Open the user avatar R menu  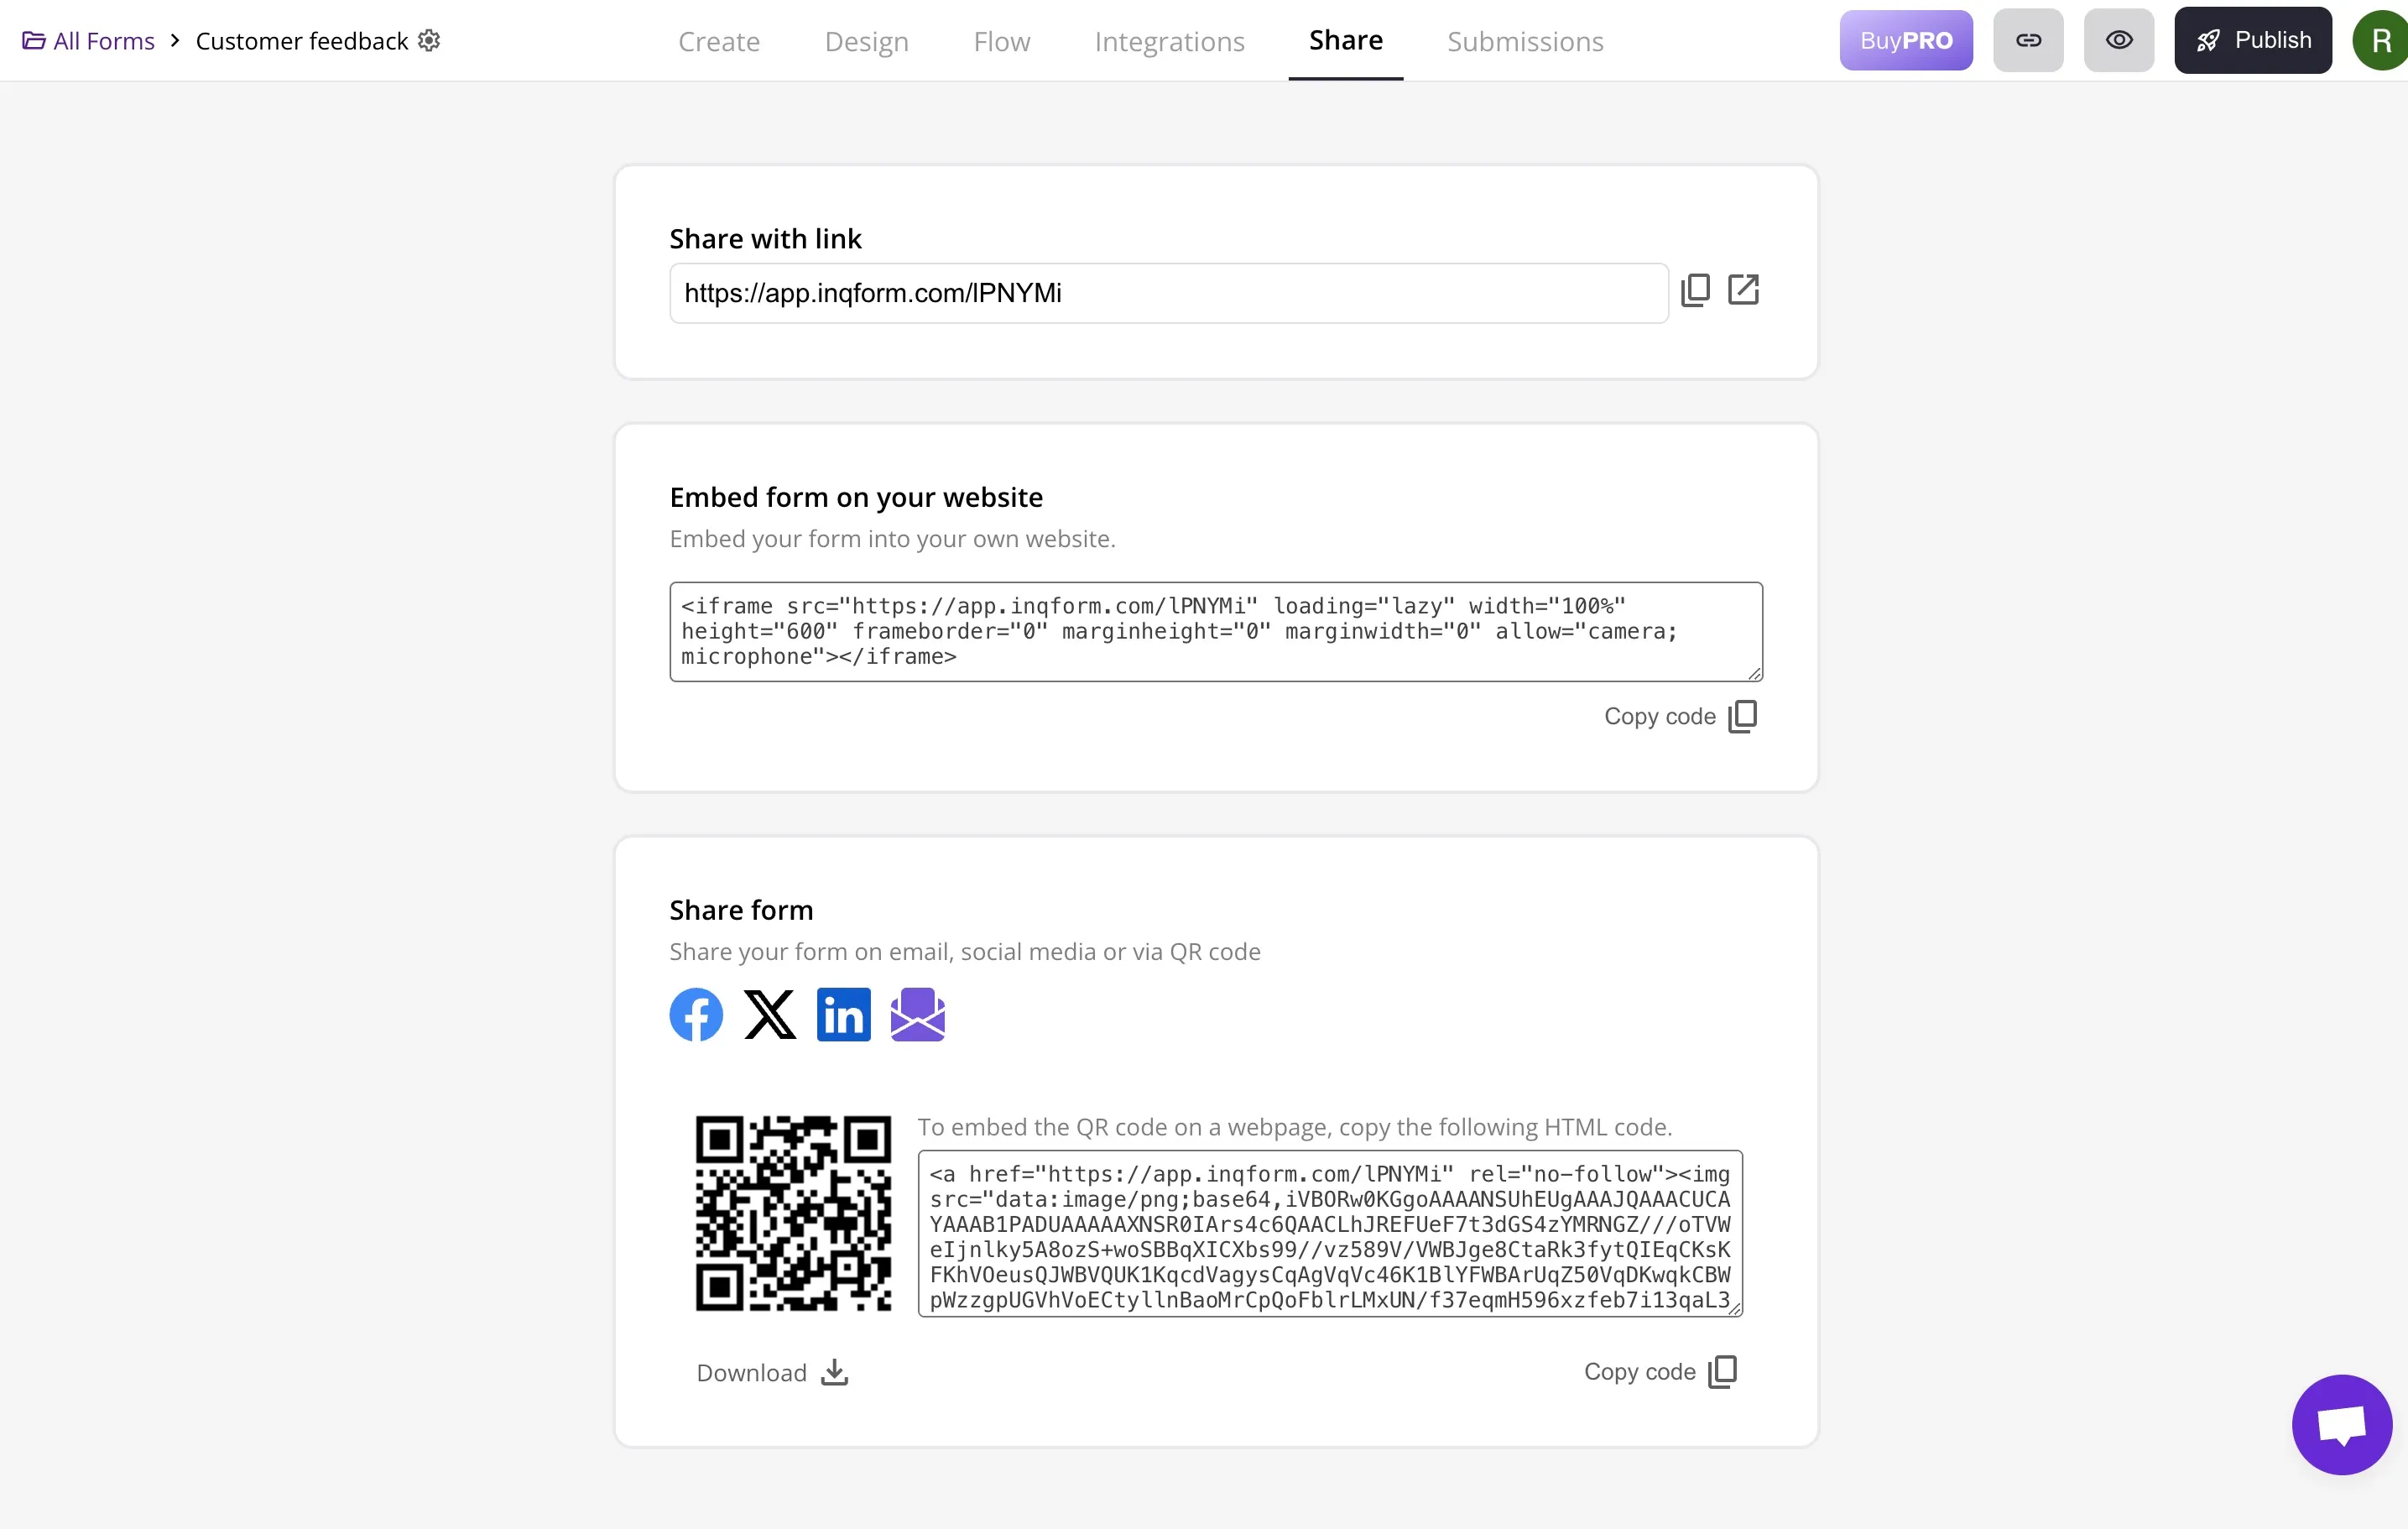pos(2380,41)
